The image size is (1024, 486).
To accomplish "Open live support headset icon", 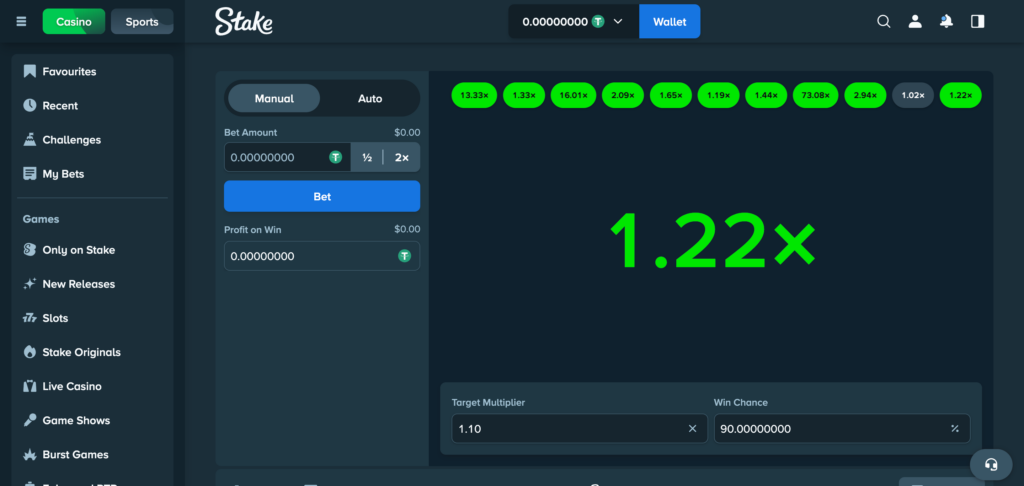I will pyautogui.click(x=991, y=464).
